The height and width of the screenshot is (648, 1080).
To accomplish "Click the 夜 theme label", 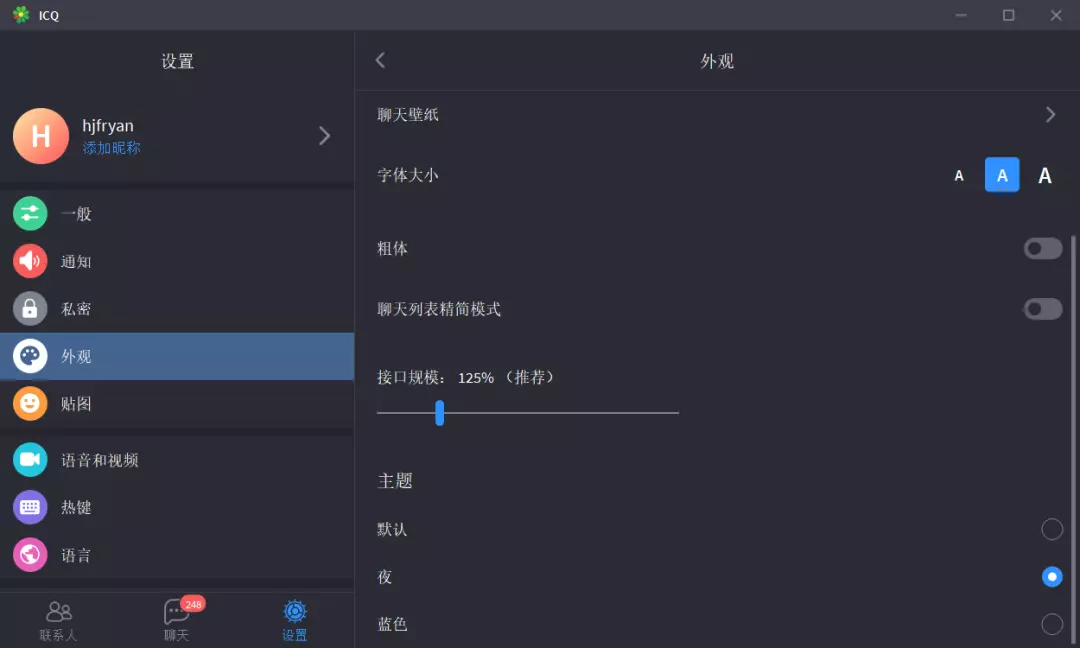I will tap(384, 576).
